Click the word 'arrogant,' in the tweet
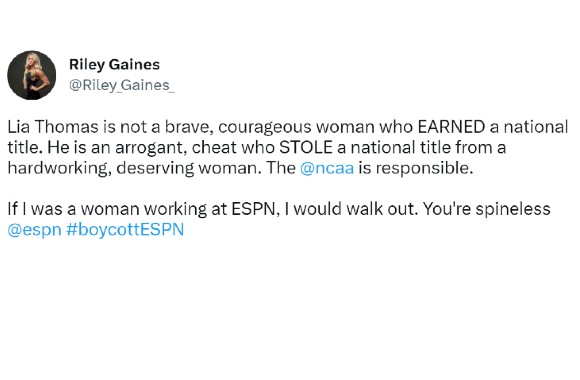The width and height of the screenshot is (580, 380). [x=151, y=148]
